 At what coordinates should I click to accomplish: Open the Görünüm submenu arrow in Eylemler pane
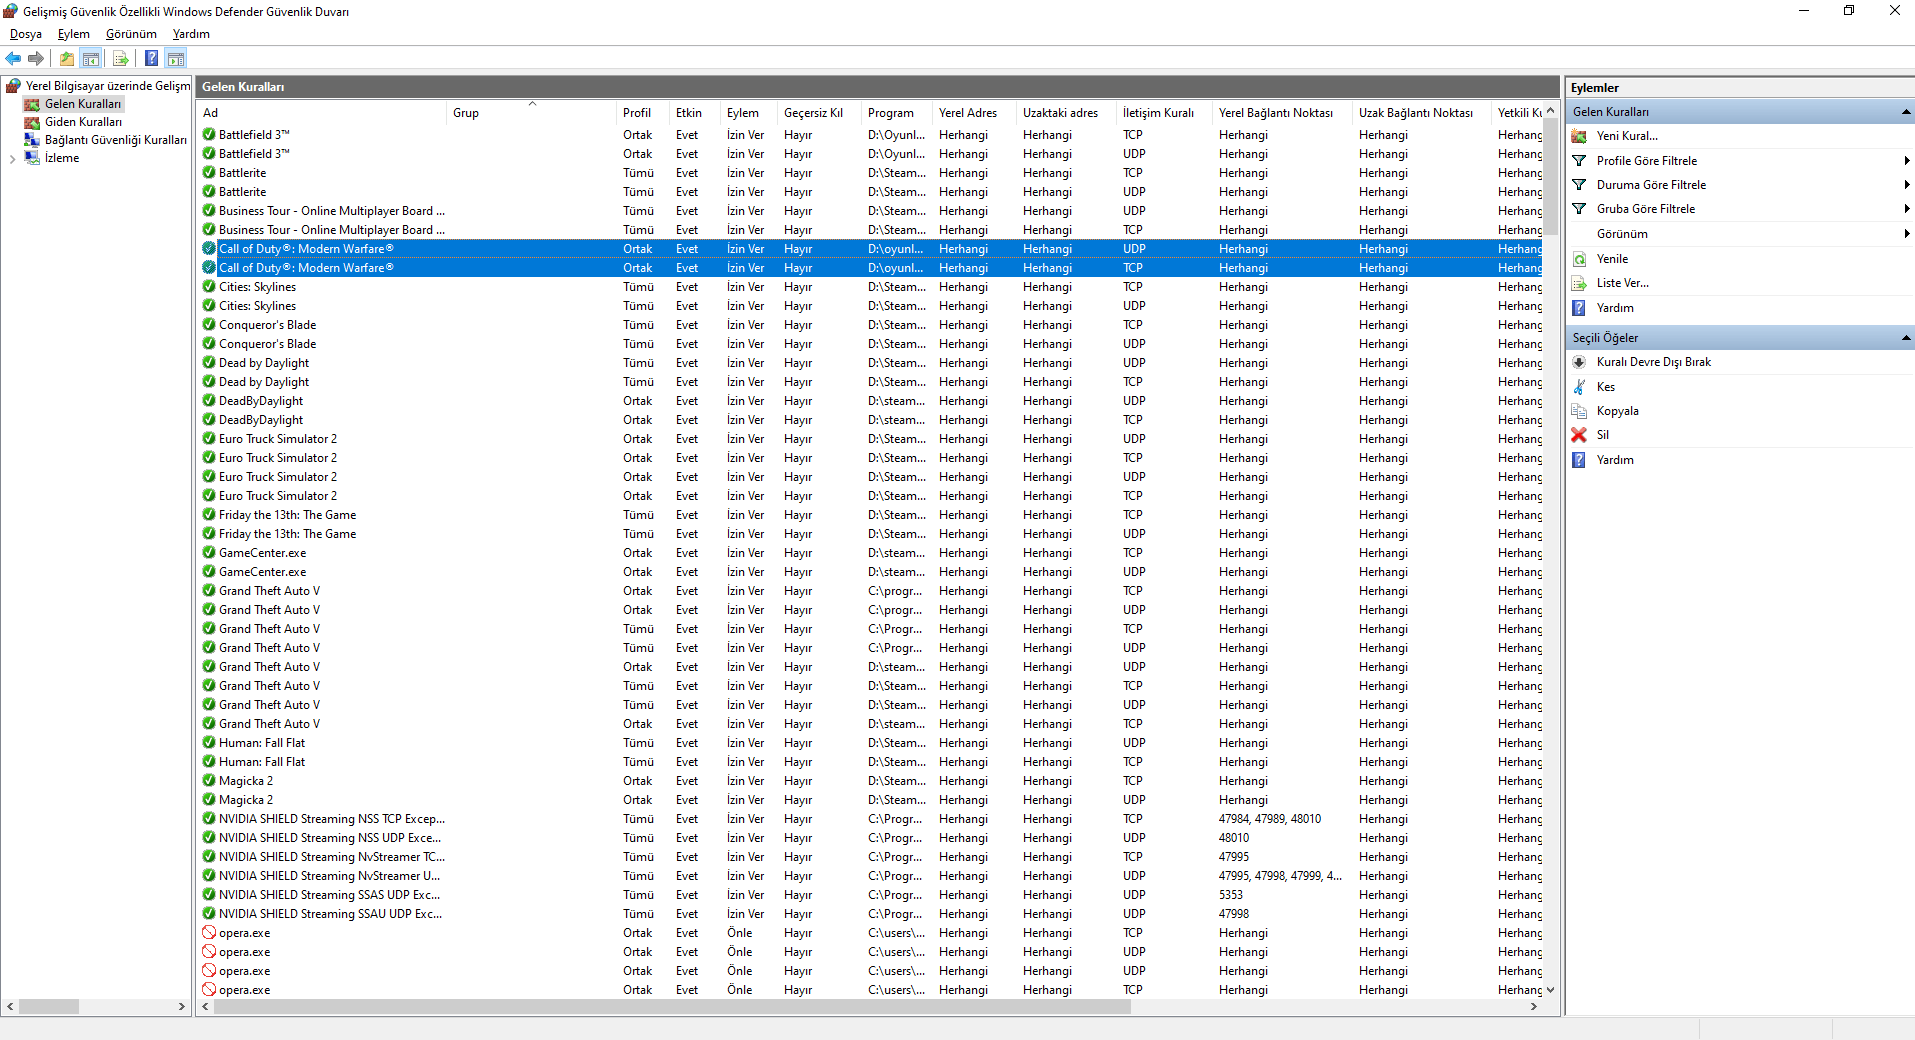1906,234
